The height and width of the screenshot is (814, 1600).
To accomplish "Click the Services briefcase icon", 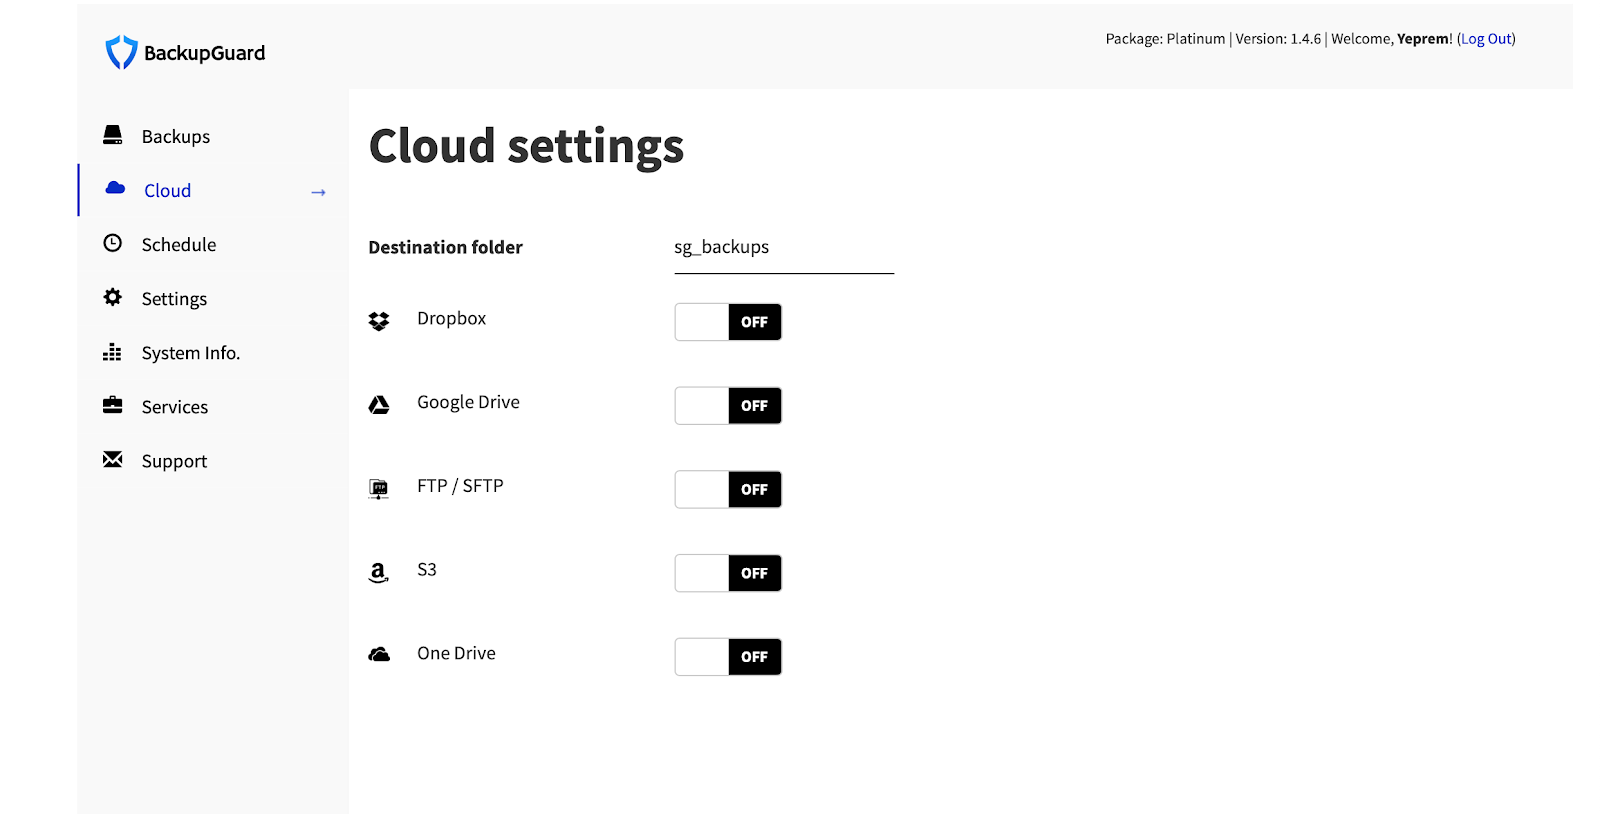I will pyautogui.click(x=113, y=405).
